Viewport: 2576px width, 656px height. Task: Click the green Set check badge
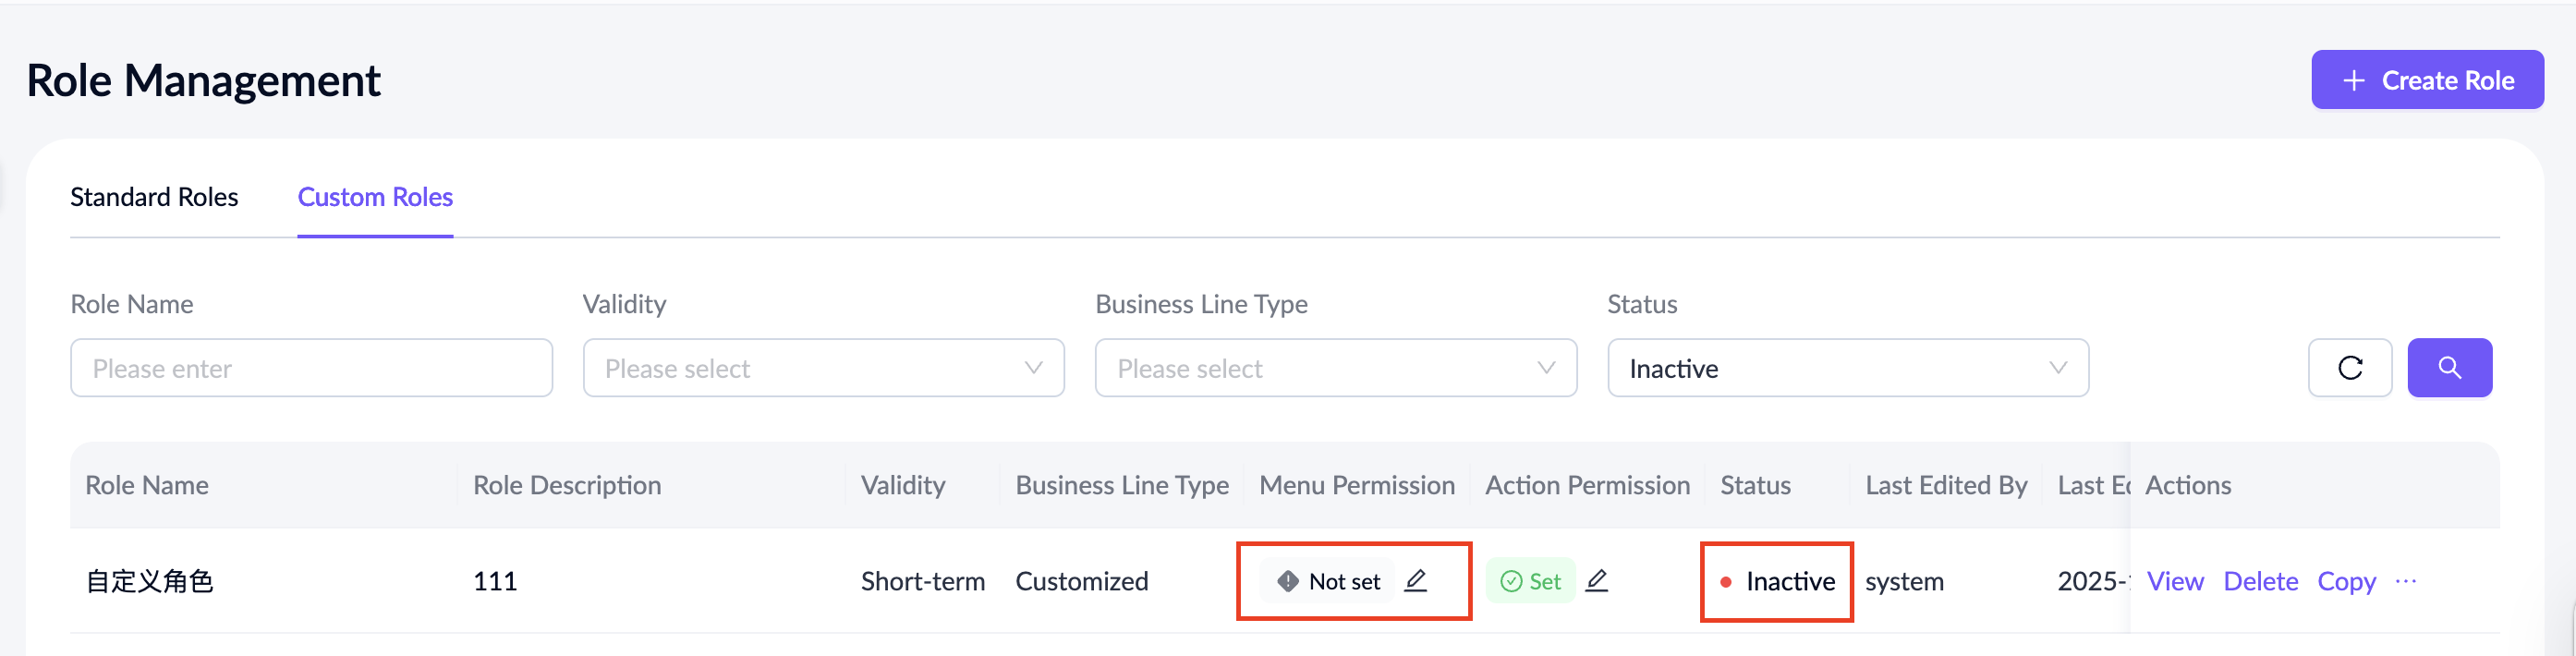coord(1530,581)
